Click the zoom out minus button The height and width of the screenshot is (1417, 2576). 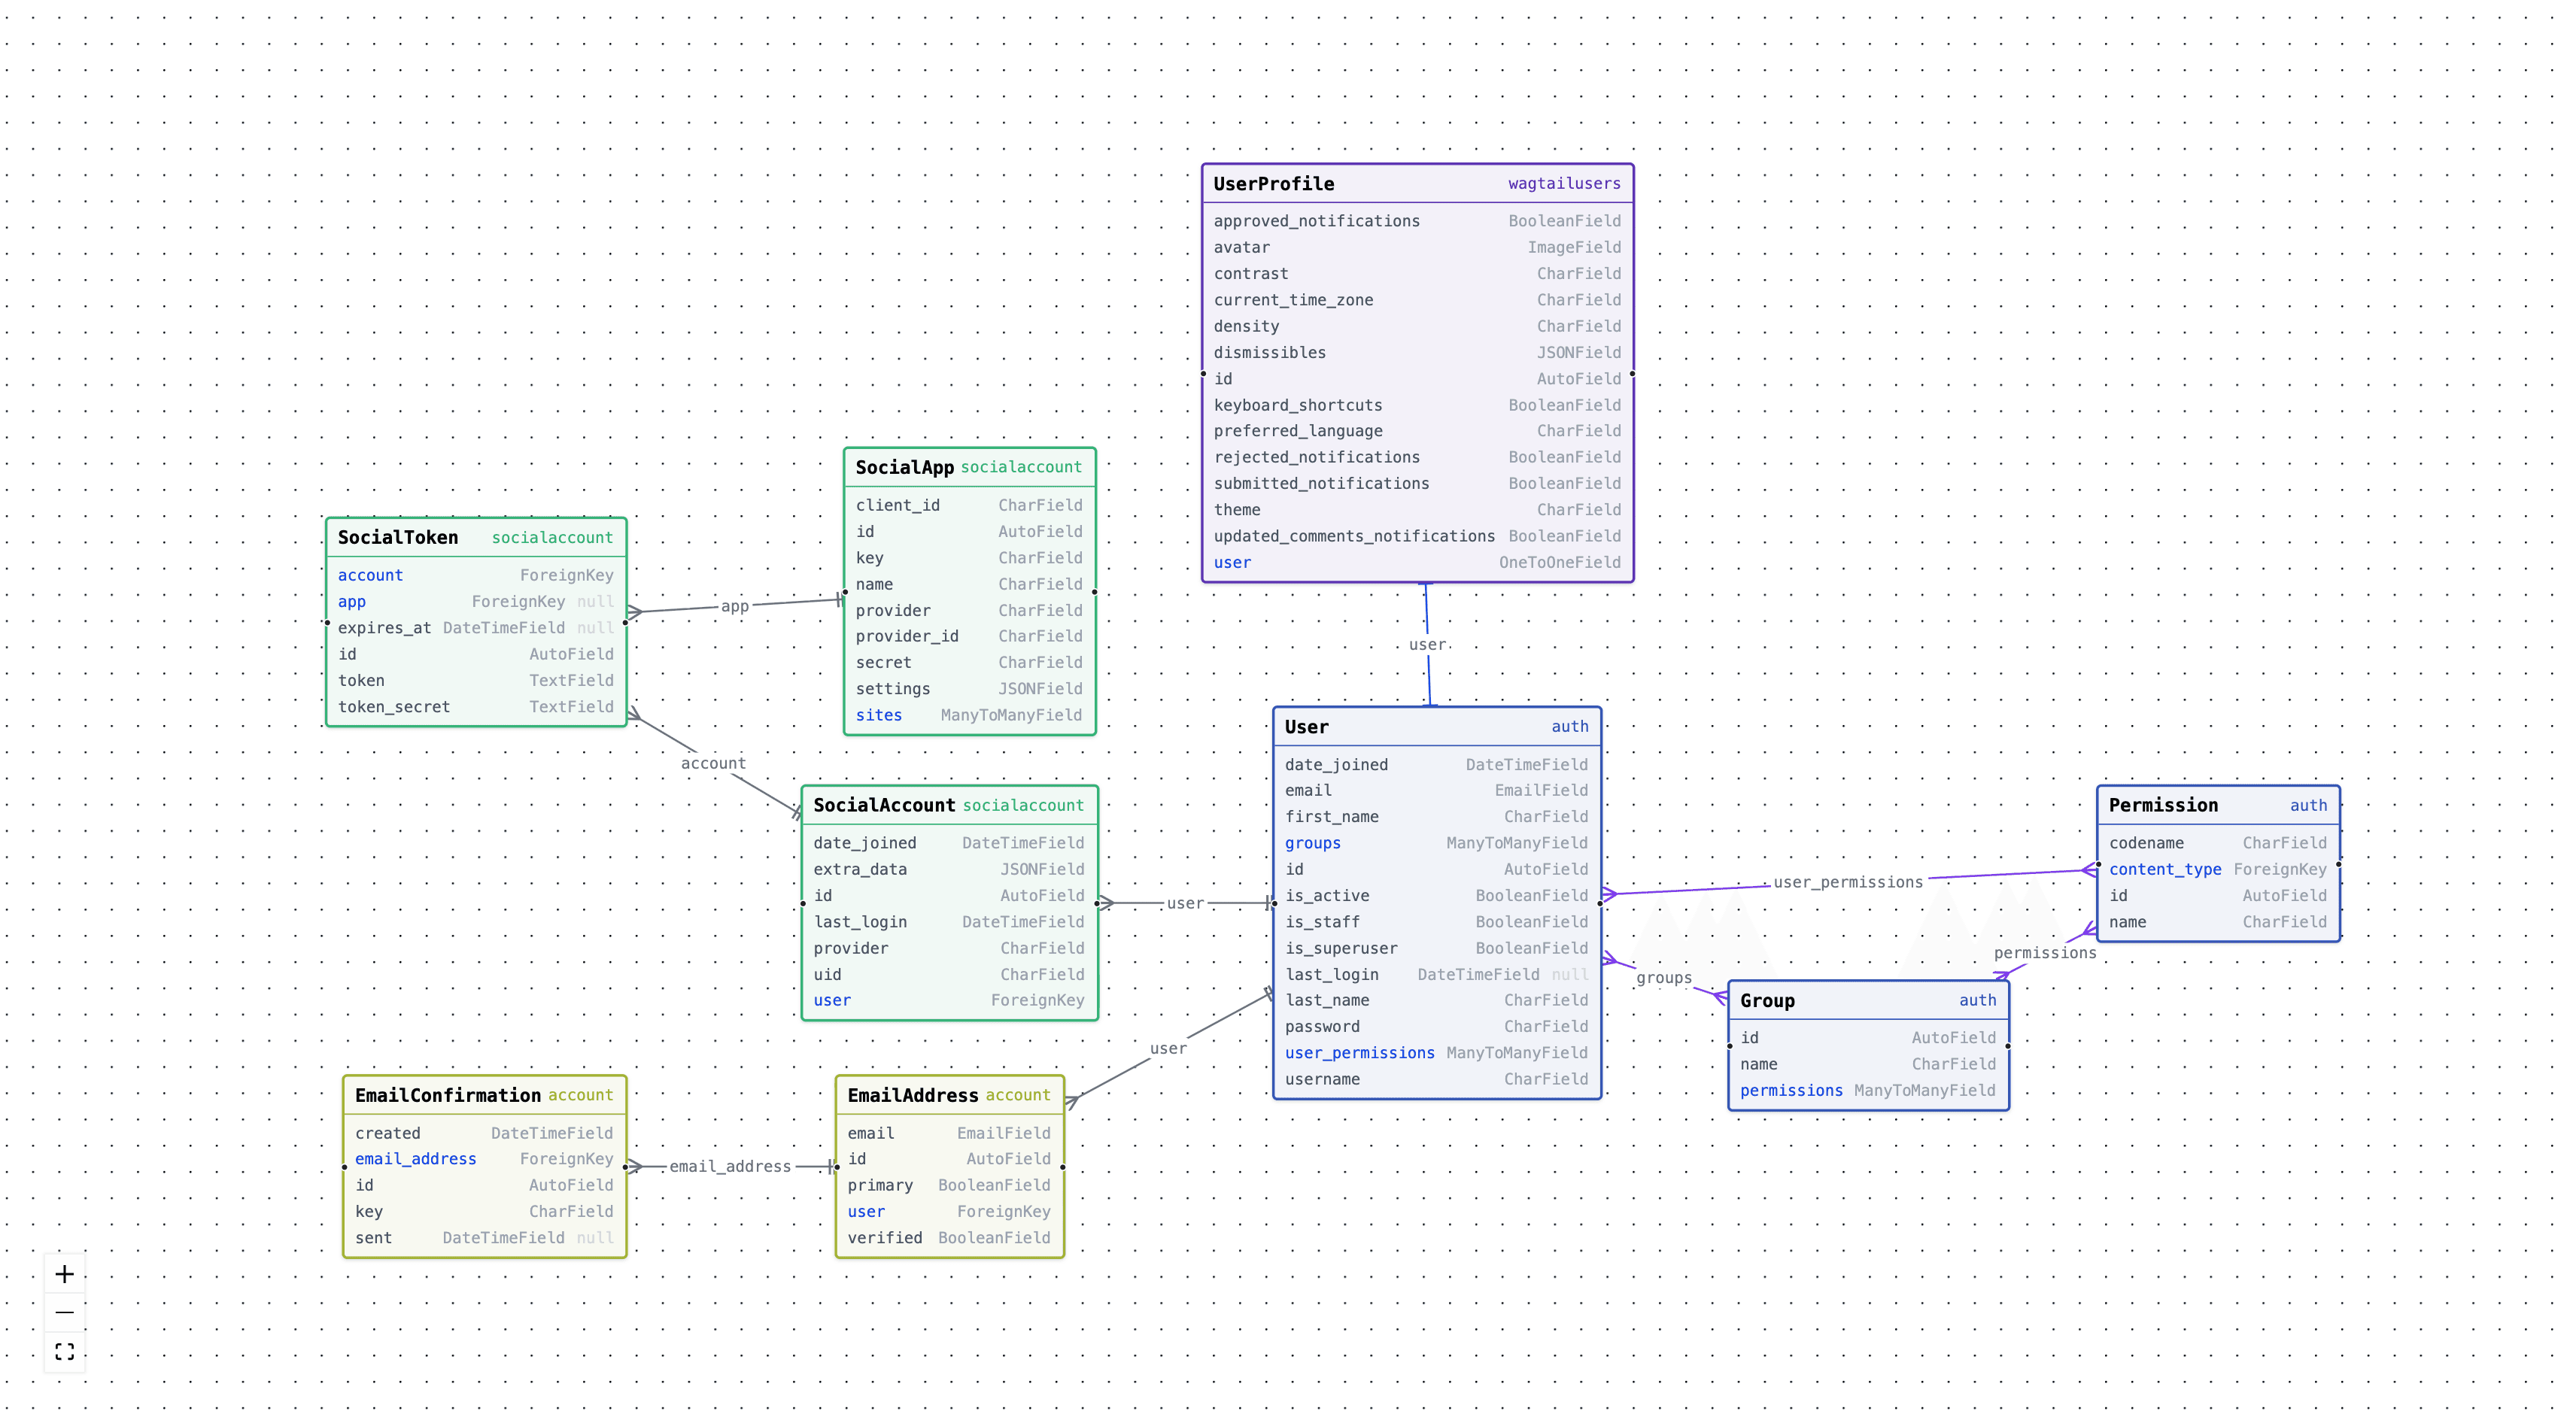click(65, 1312)
